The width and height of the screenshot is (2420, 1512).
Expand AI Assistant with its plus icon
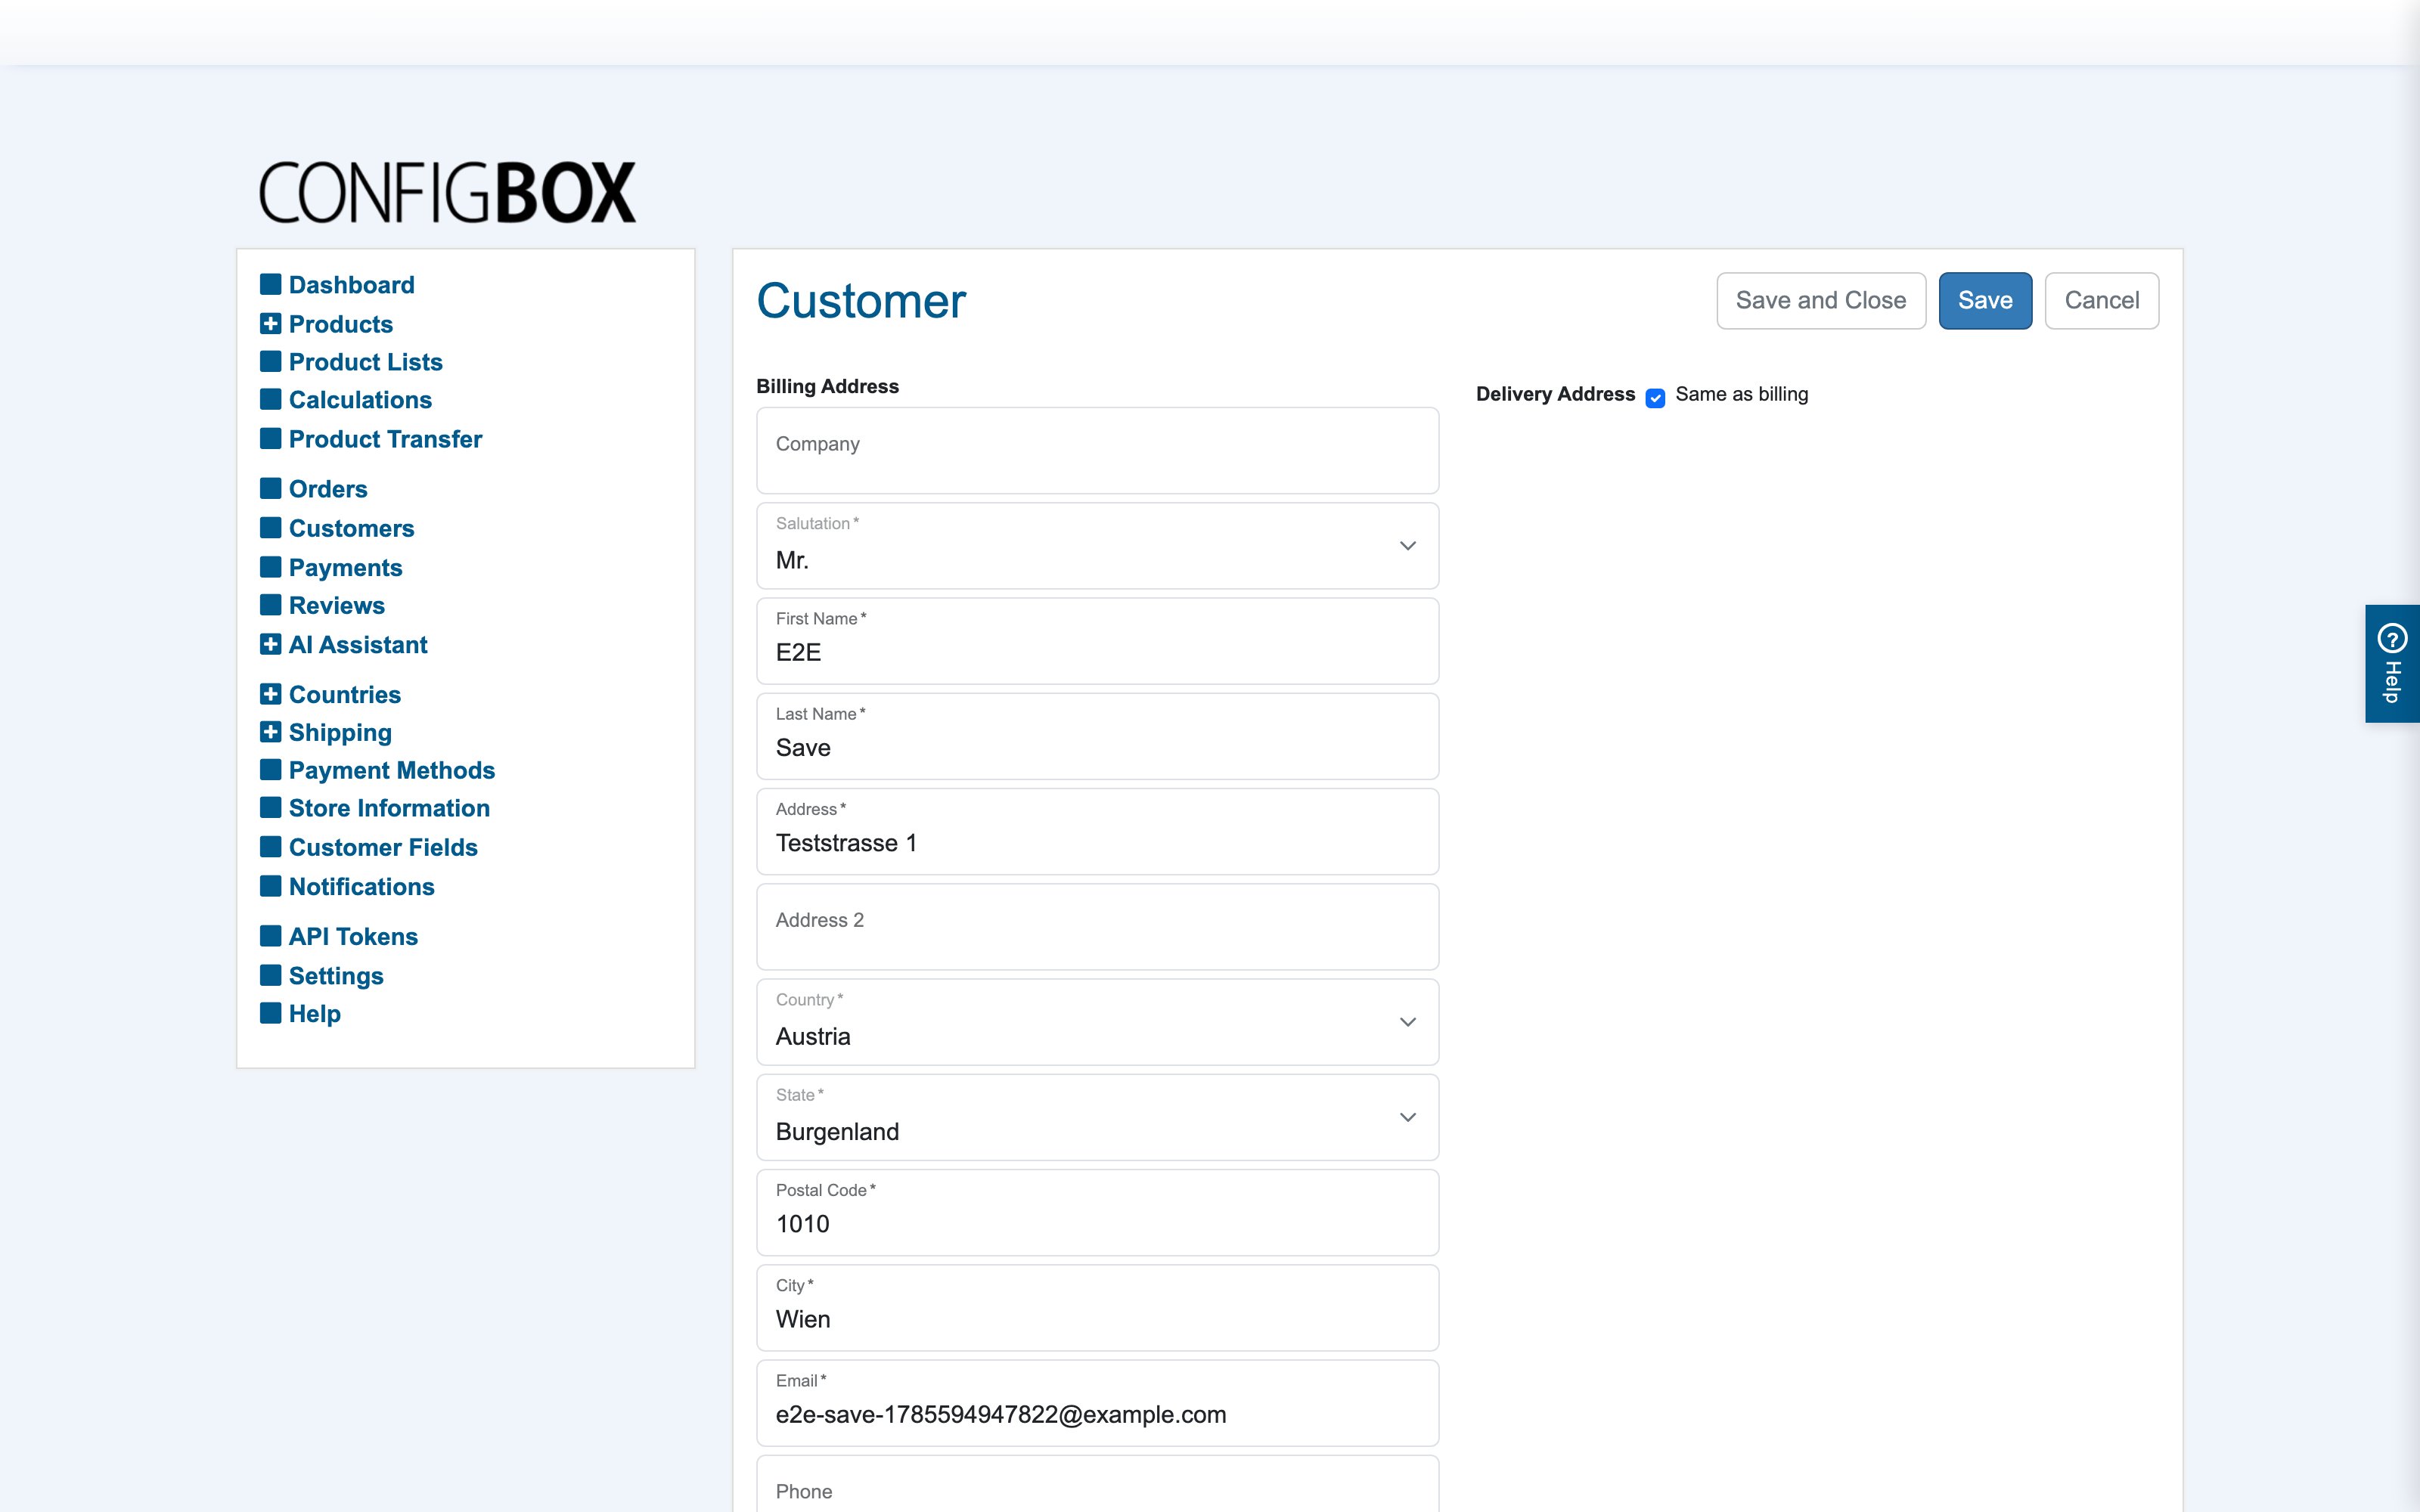270,644
